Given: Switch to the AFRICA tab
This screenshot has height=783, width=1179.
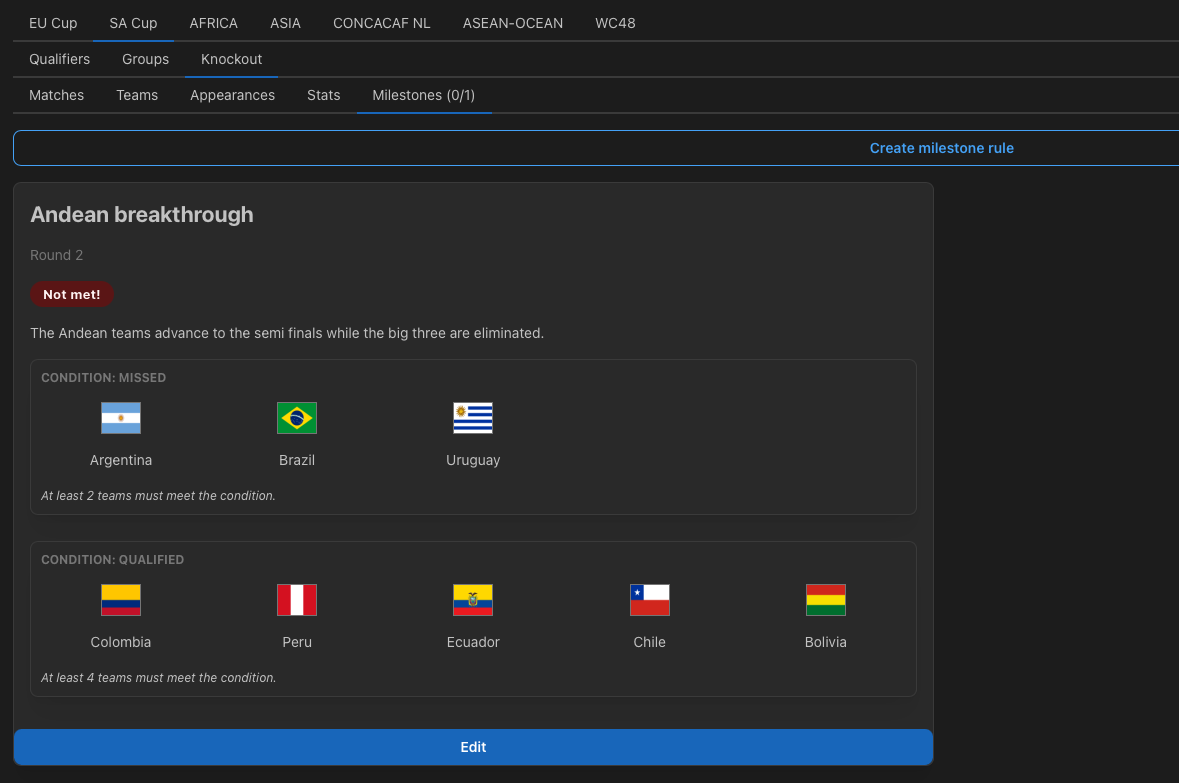Looking at the screenshot, I should coord(214,23).
